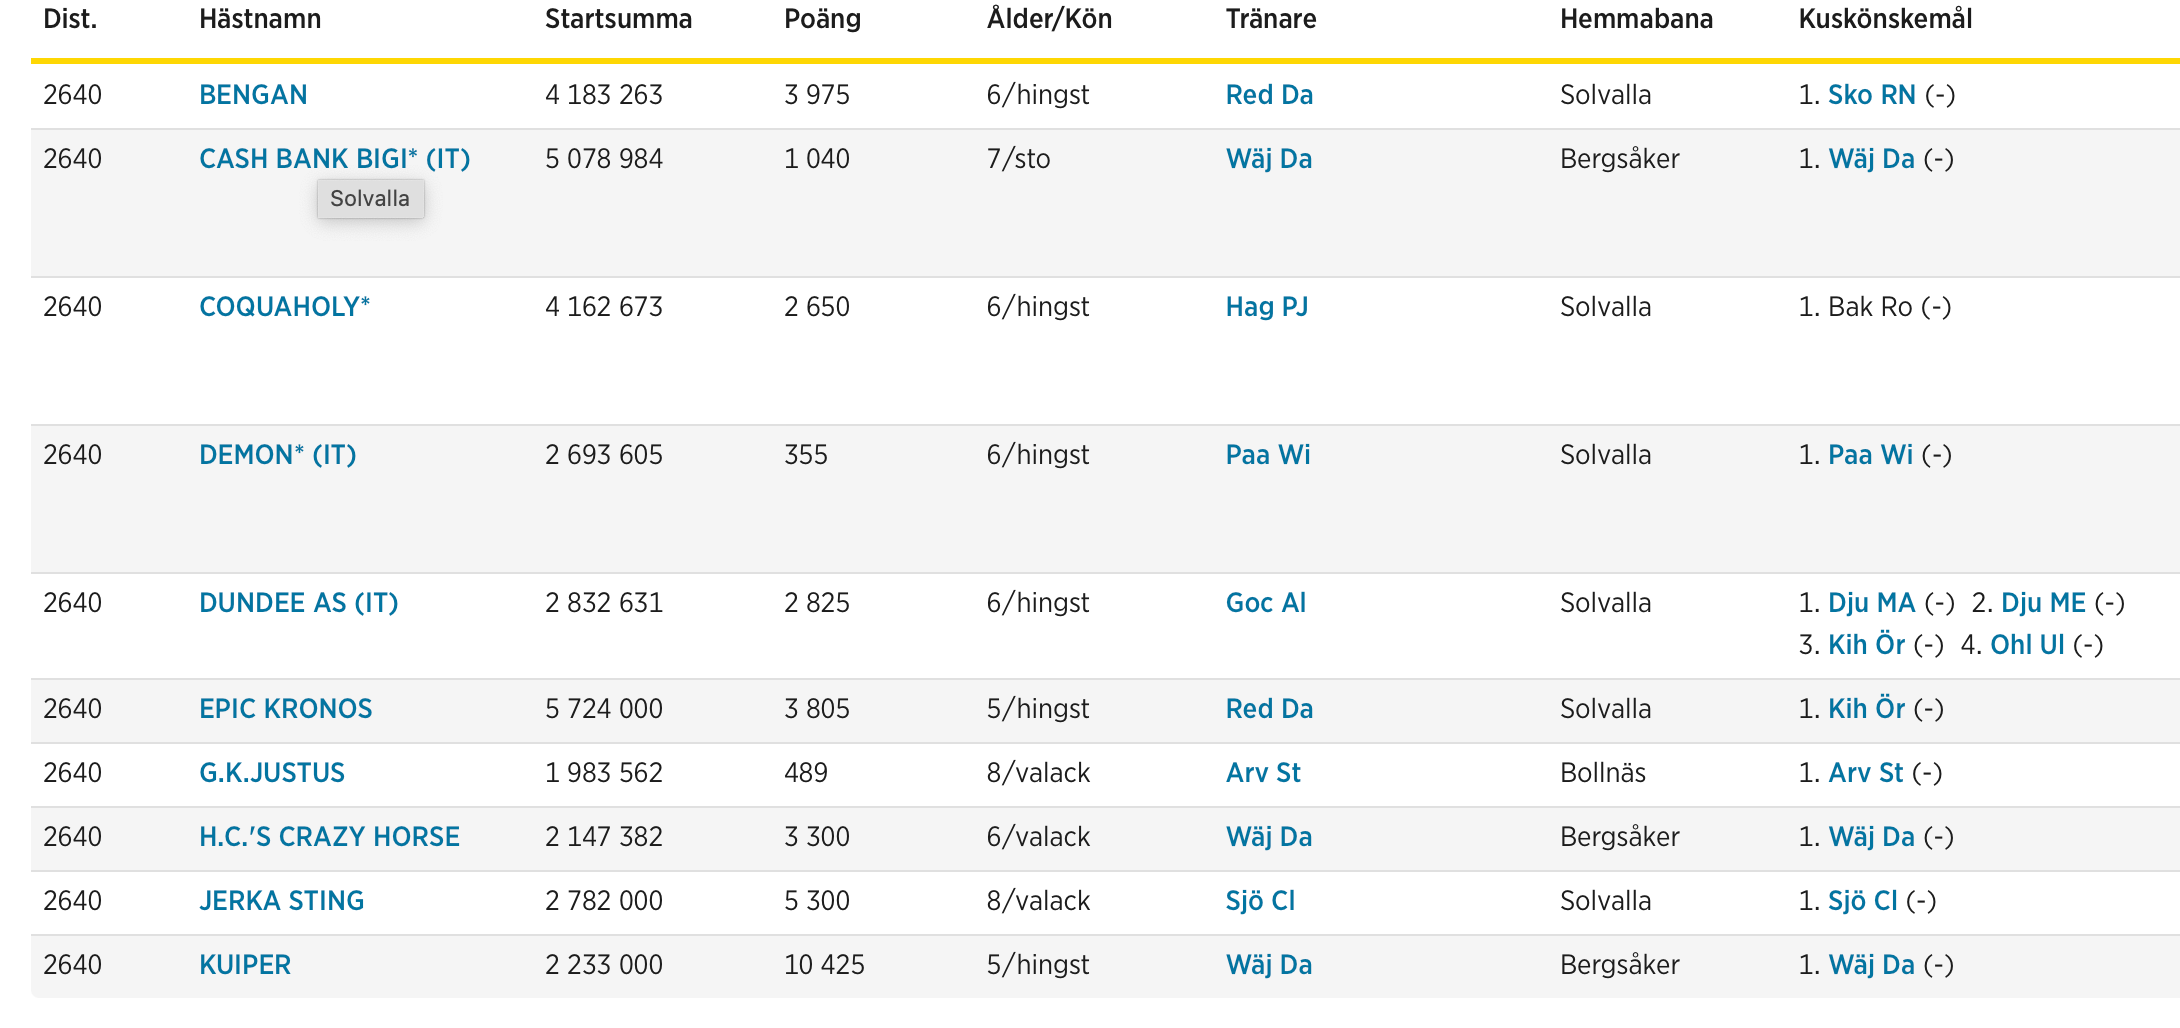Select the DUNDEE AS (IT) link

pos(298,603)
